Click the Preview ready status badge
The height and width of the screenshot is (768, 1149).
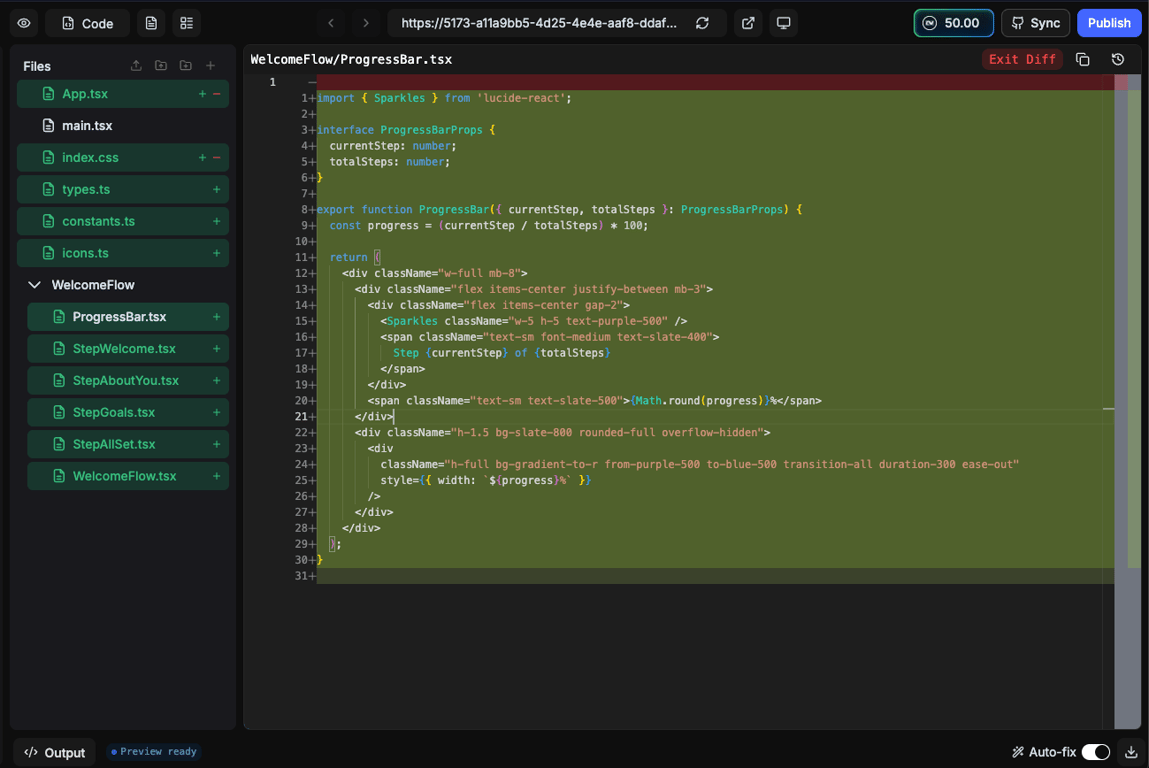(x=154, y=752)
